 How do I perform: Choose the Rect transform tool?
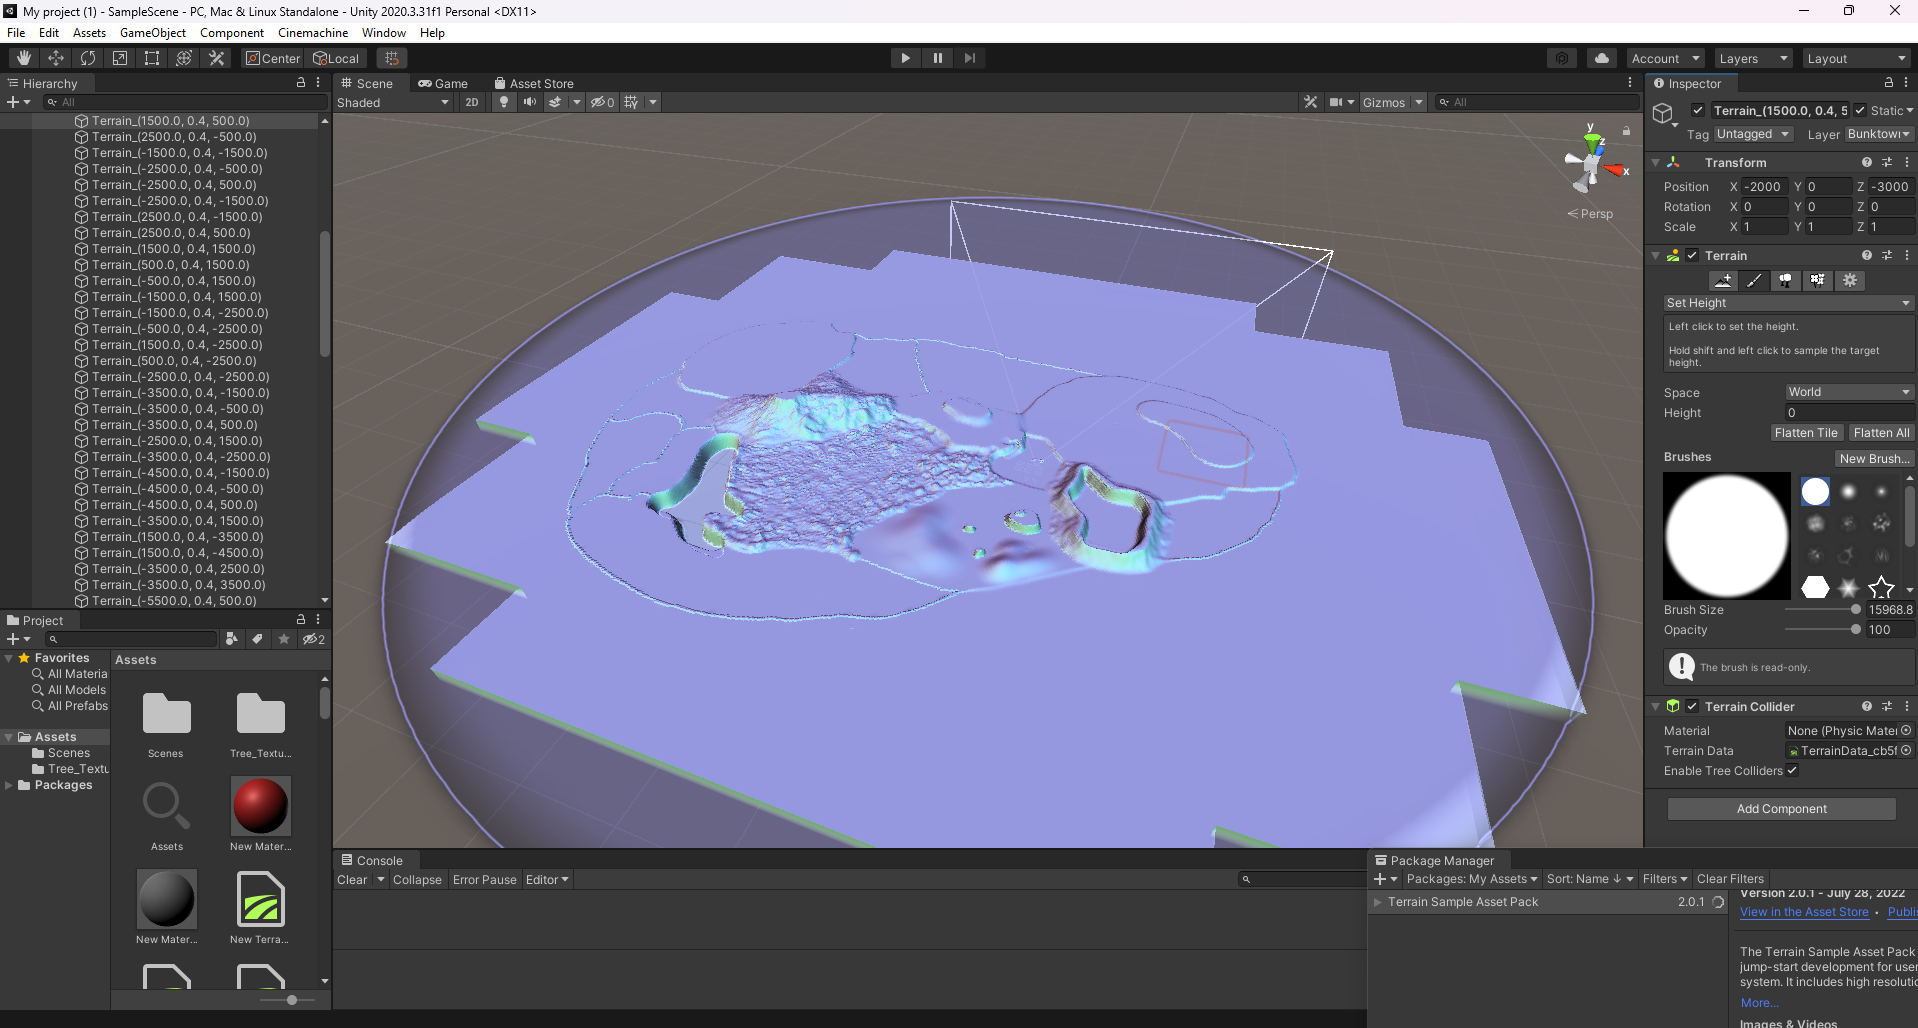coord(152,58)
